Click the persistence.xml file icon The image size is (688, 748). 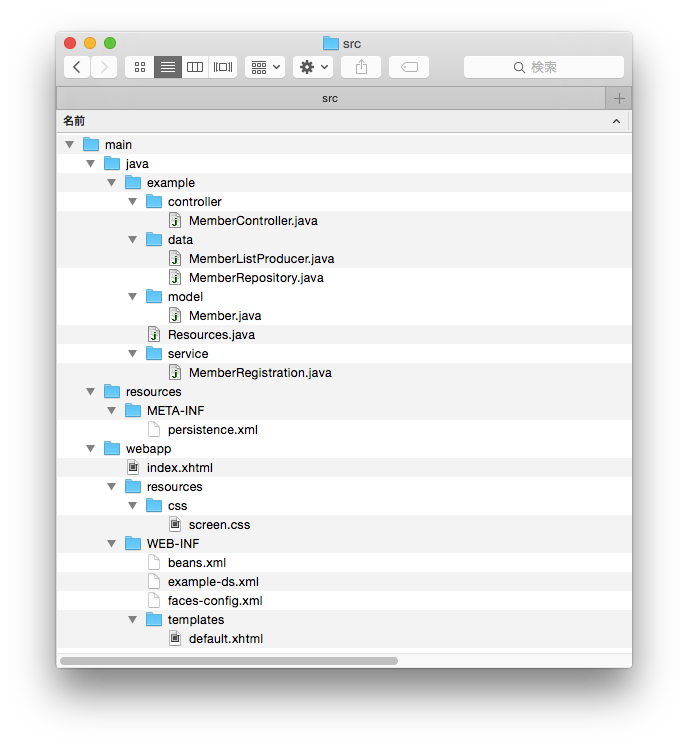154,429
